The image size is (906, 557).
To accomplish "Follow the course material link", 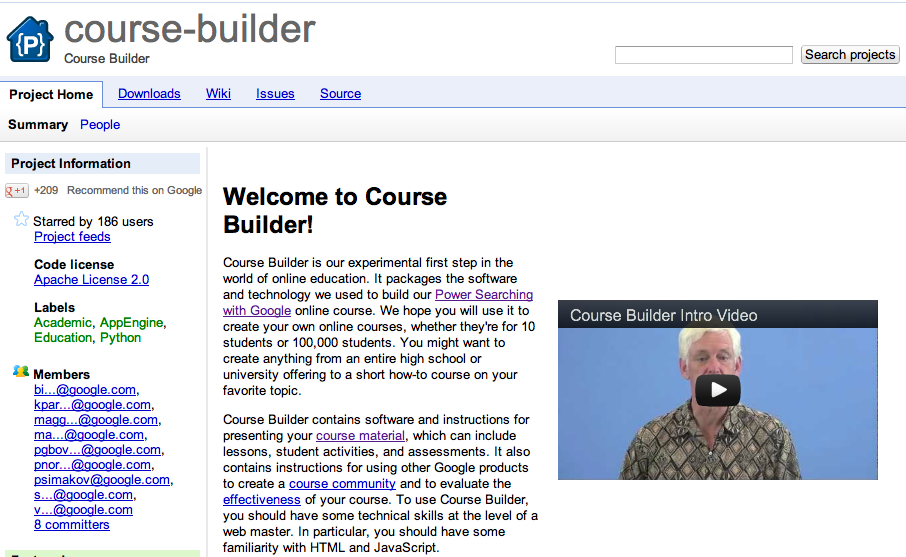I will point(361,436).
